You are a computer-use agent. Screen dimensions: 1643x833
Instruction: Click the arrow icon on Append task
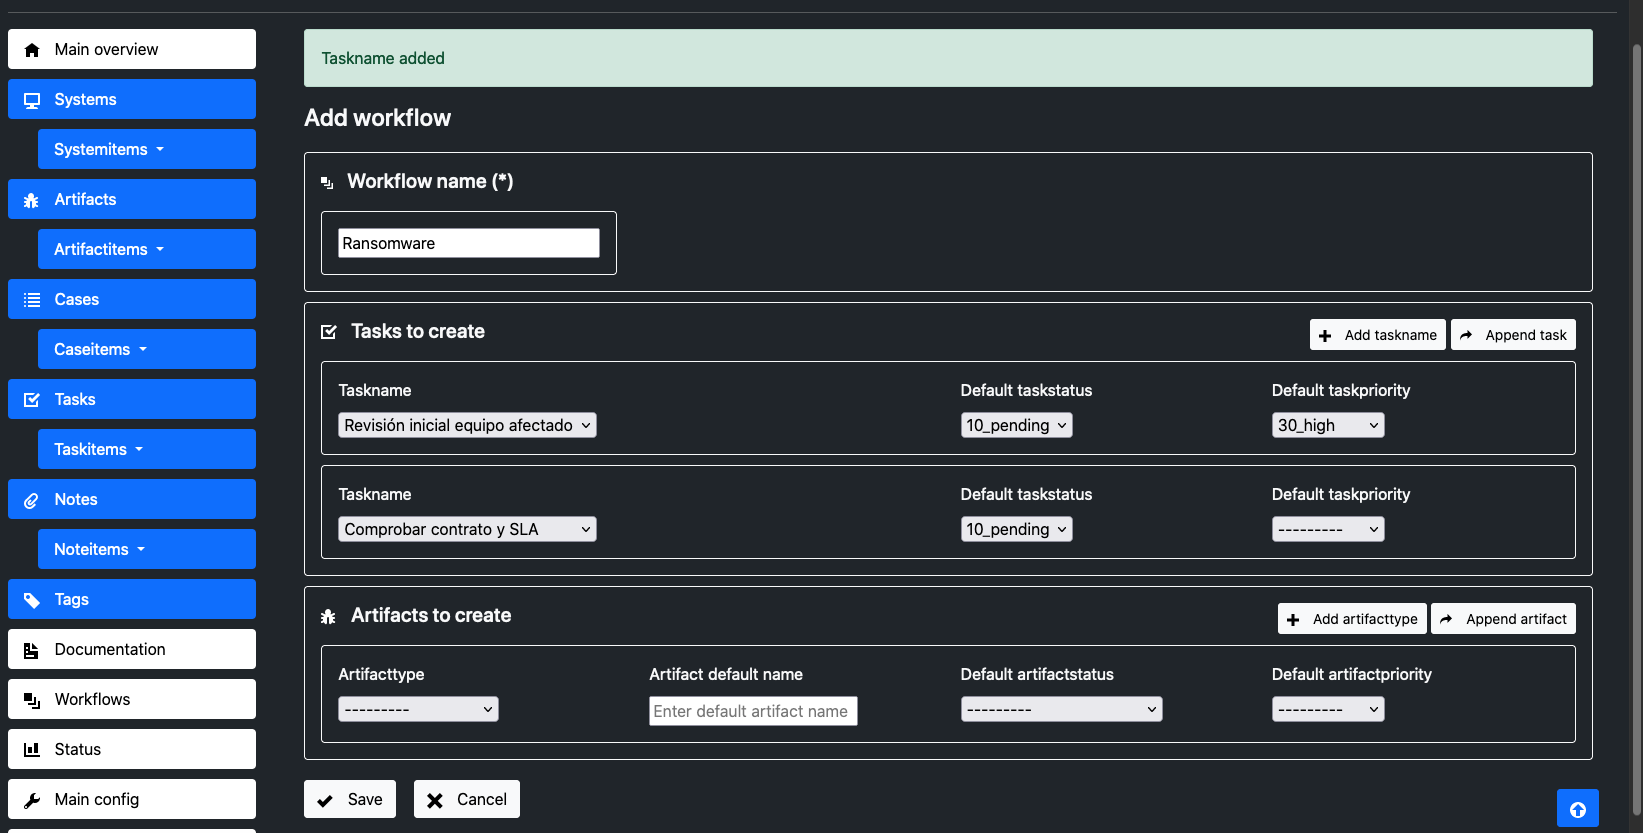click(x=1466, y=336)
